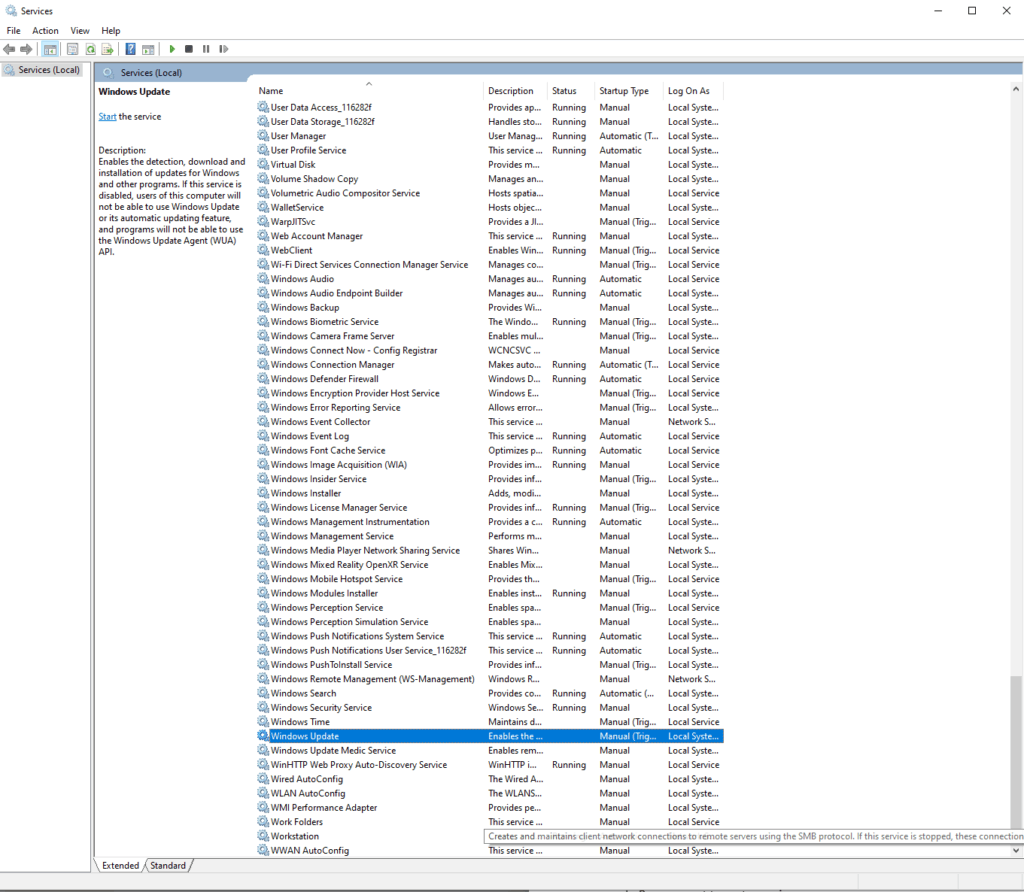
Task: Open Properties via toolbar icon
Action: 72,49
